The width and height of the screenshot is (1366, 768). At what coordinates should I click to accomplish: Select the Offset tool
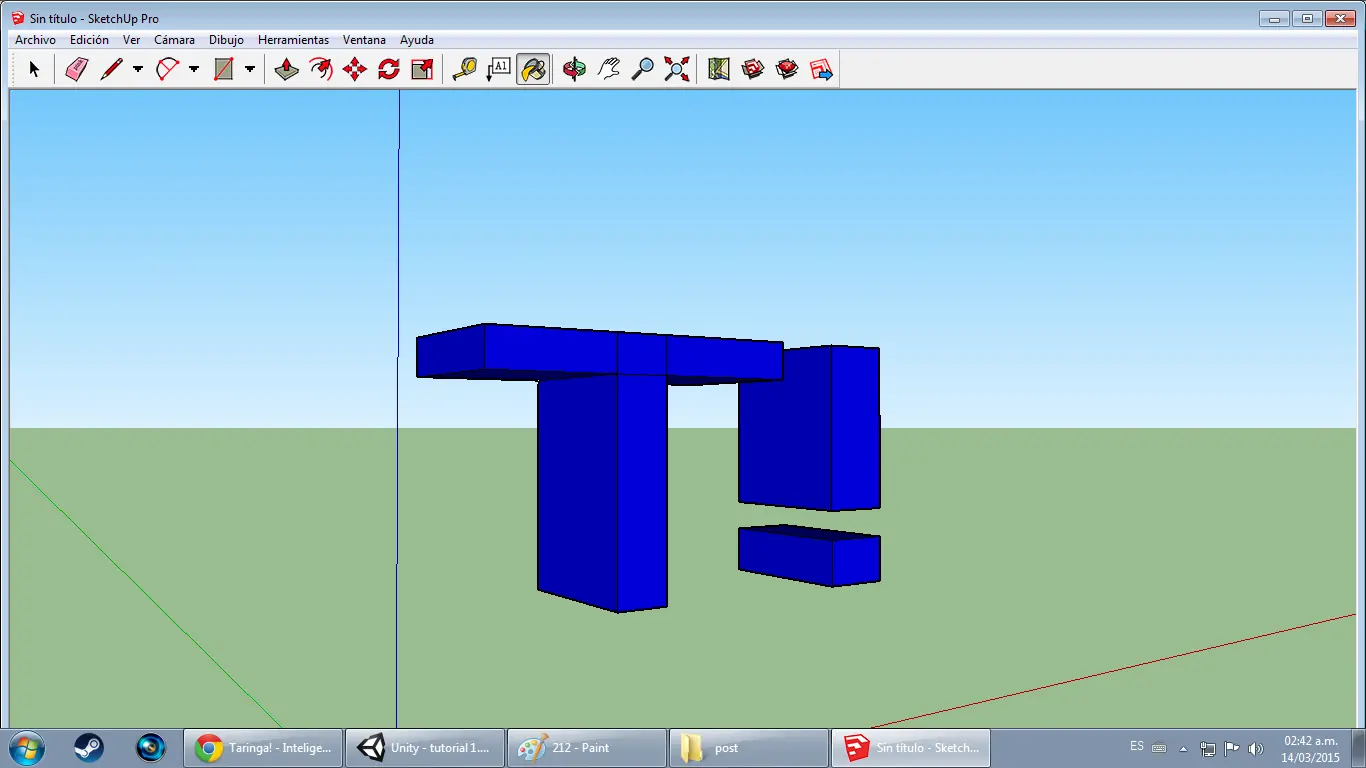click(321, 69)
